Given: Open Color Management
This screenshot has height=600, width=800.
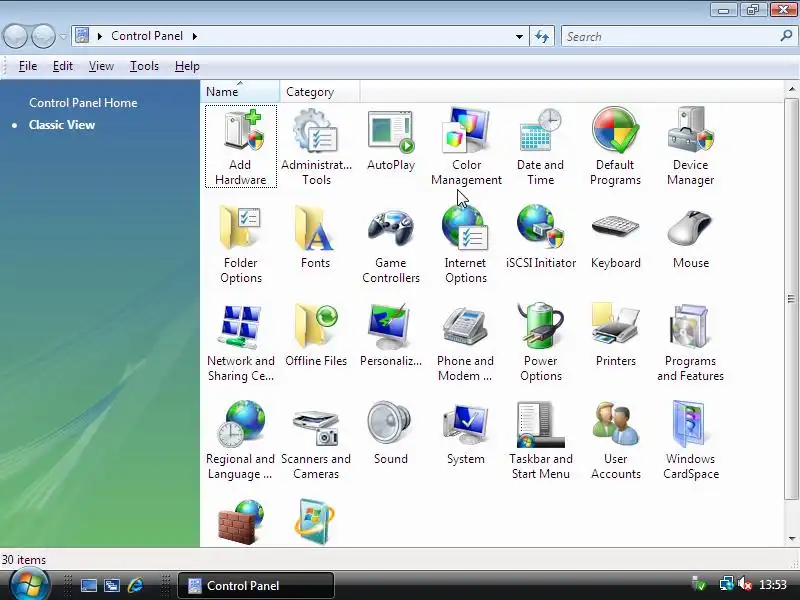Looking at the screenshot, I should point(466,146).
